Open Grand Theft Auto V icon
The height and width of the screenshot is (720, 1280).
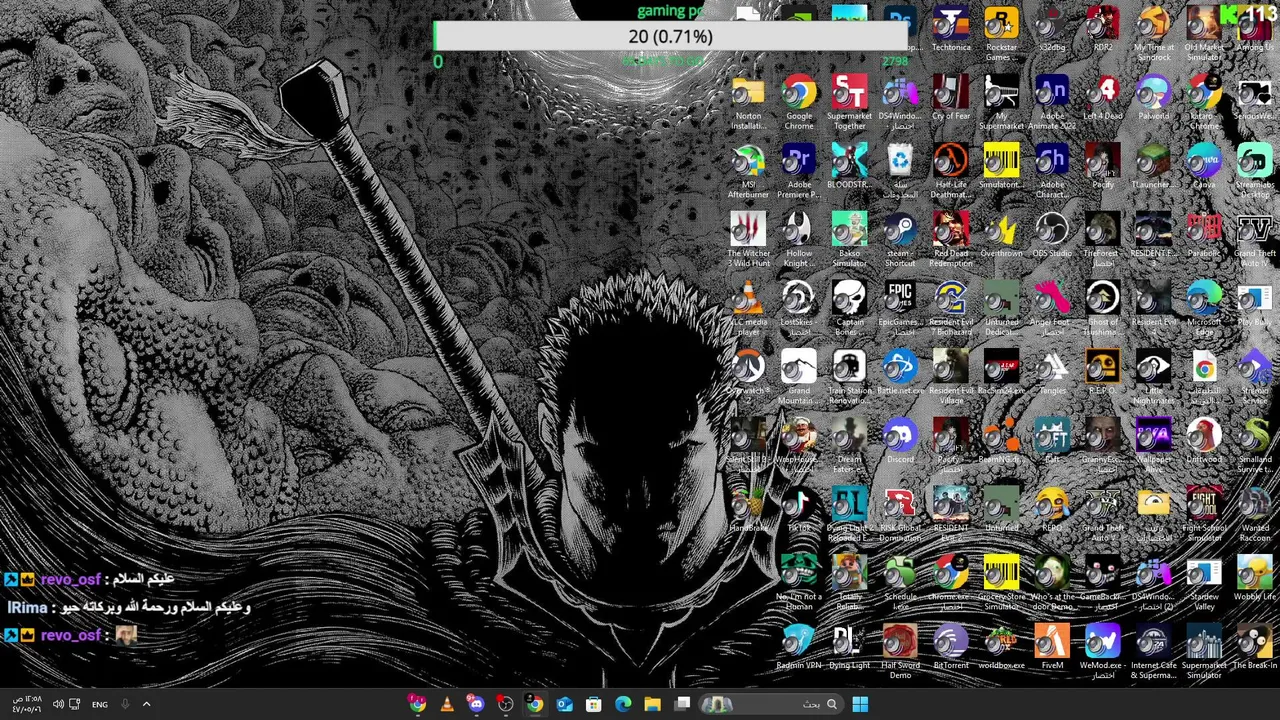coord(1103,514)
